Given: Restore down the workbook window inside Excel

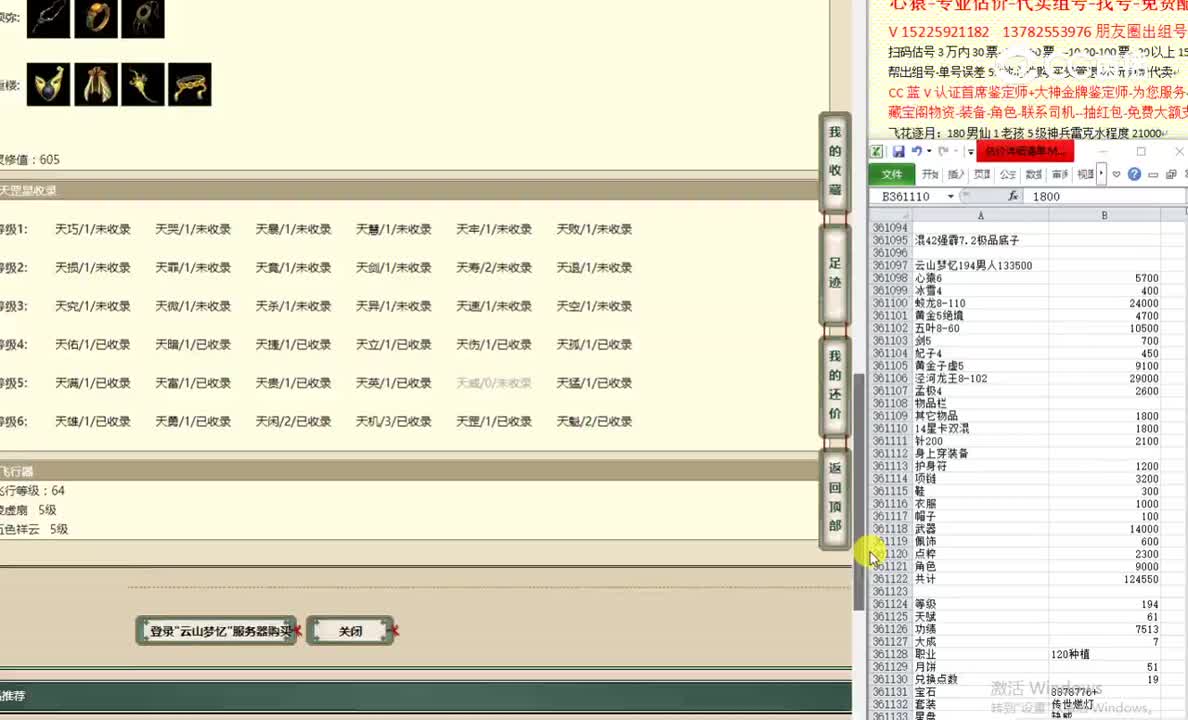Looking at the screenshot, I should pos(1171,175).
